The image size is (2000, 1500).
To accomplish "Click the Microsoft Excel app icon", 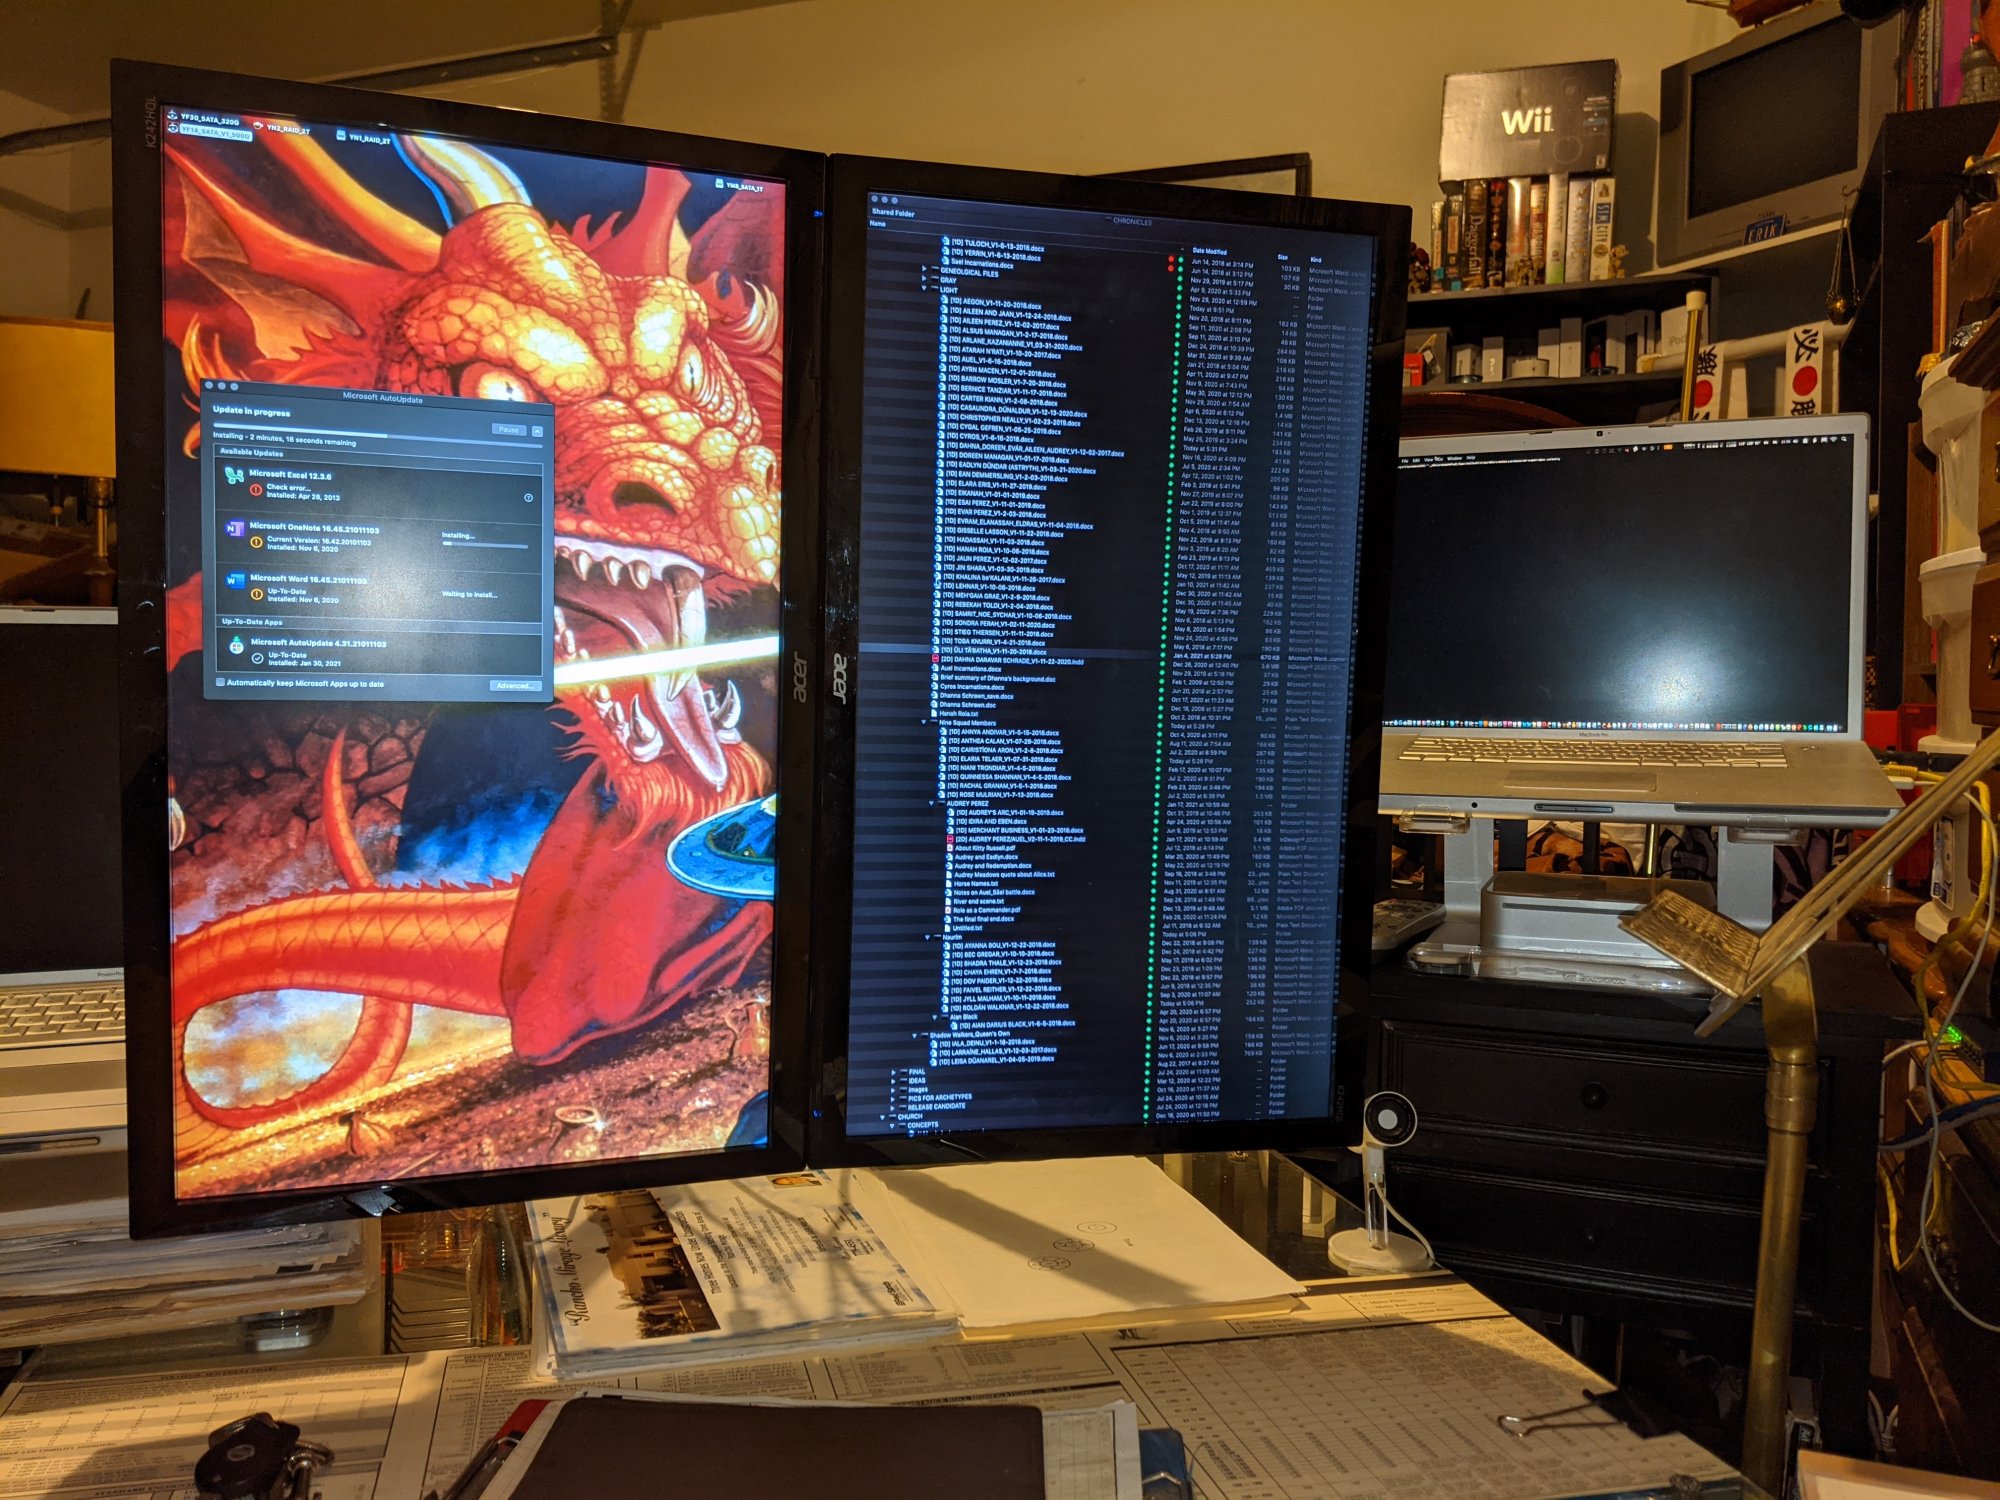I will pos(234,477).
